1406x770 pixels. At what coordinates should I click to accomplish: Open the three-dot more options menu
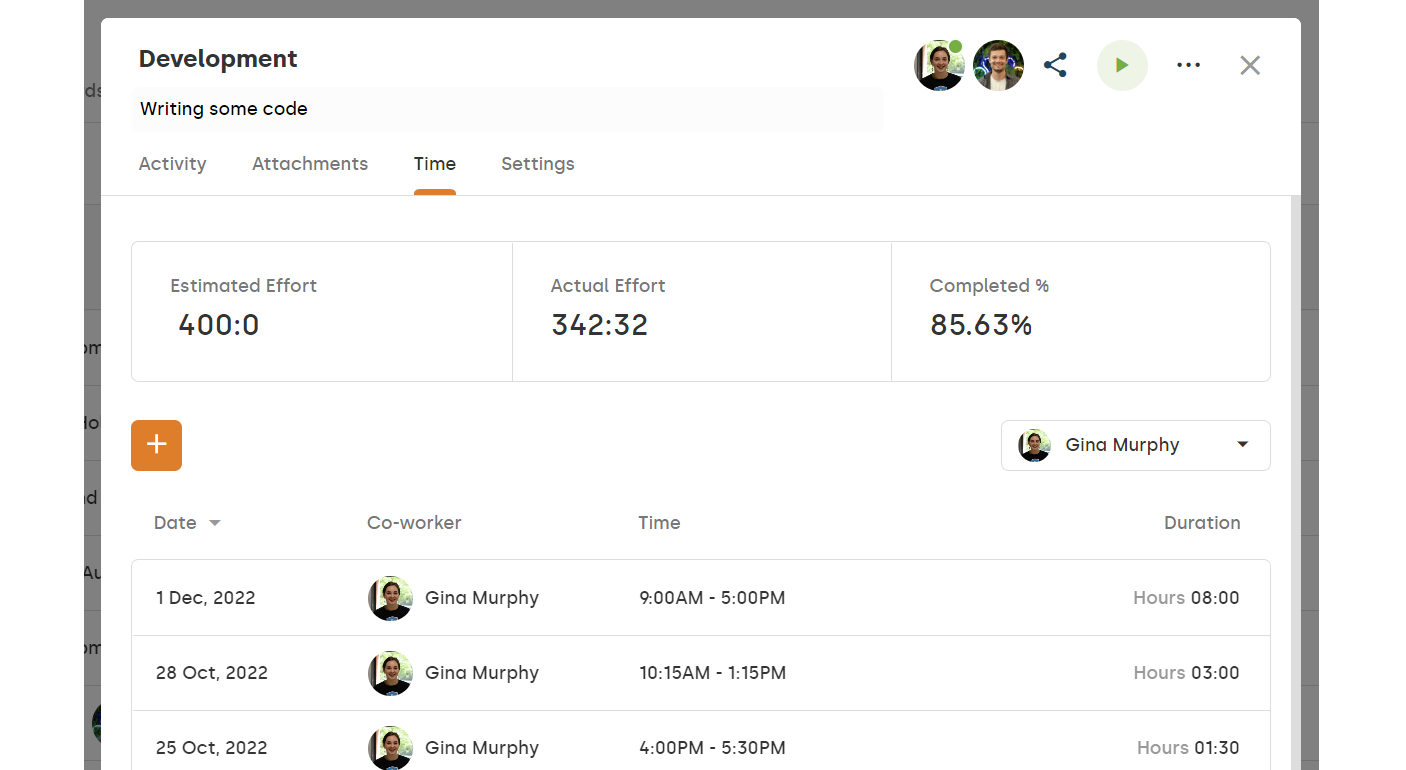click(x=1188, y=66)
